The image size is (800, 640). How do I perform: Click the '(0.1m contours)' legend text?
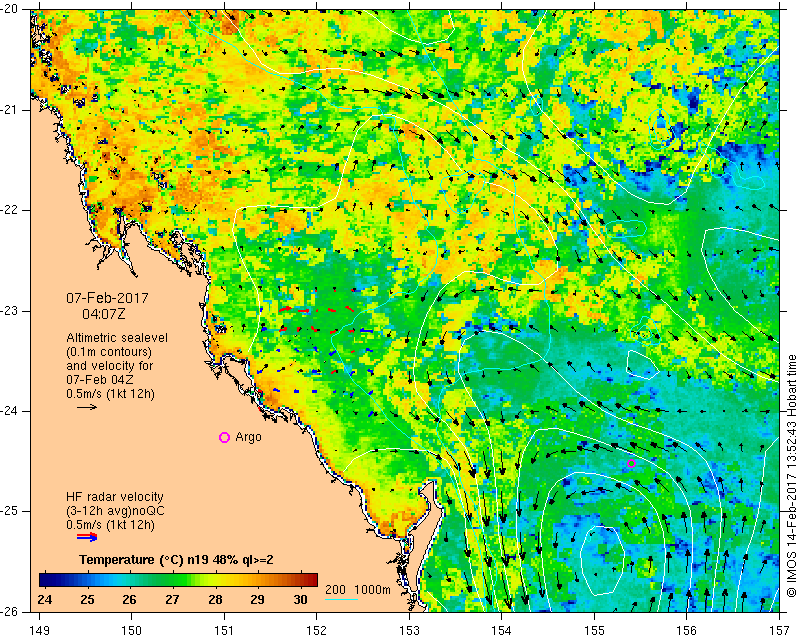(x=109, y=352)
